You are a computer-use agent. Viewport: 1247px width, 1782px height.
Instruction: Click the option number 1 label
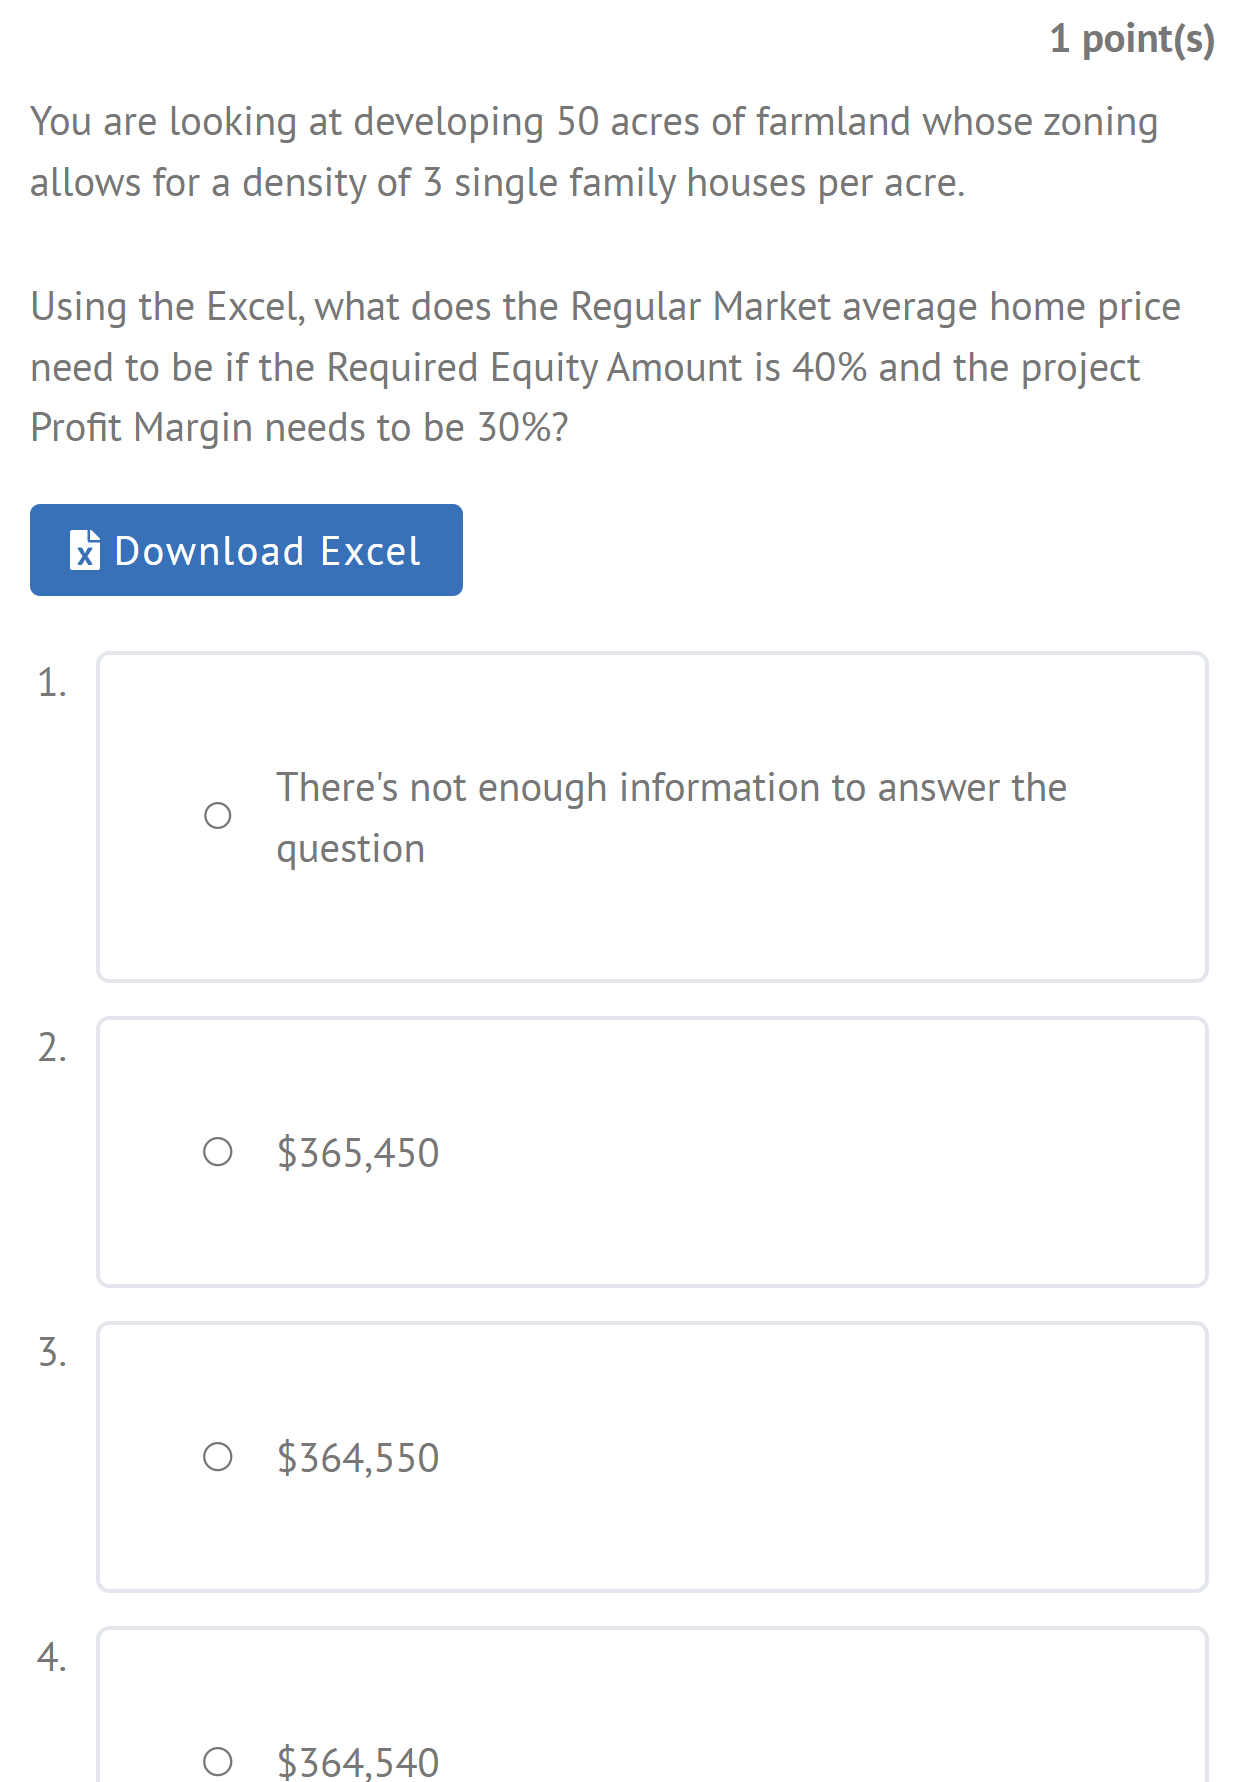[52, 683]
